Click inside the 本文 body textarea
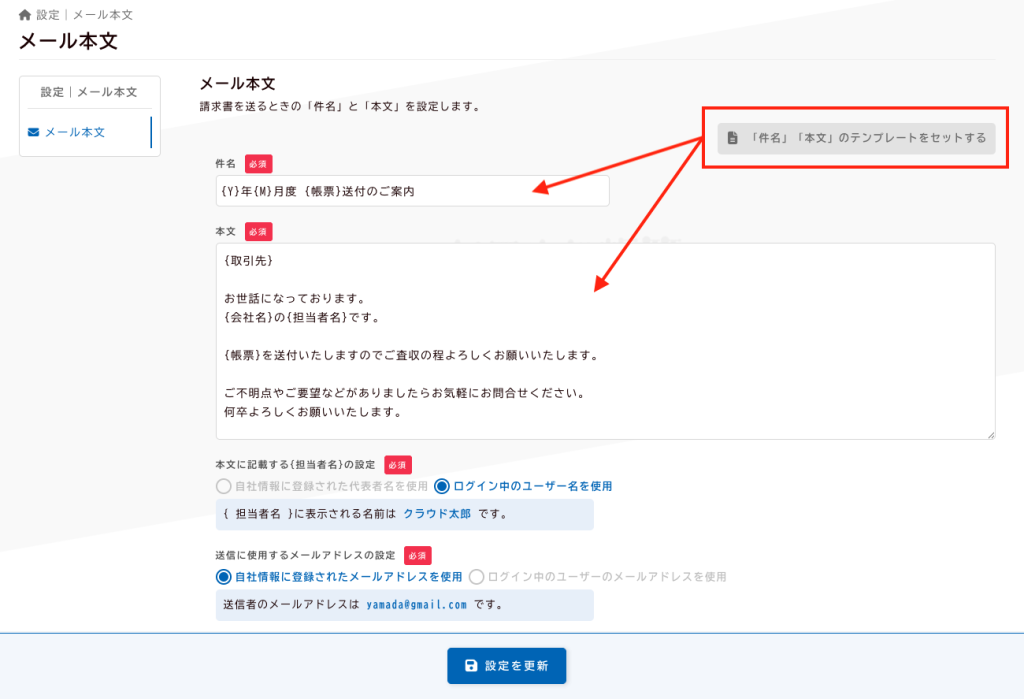Screen dimensions: 1024x699 coord(605,340)
